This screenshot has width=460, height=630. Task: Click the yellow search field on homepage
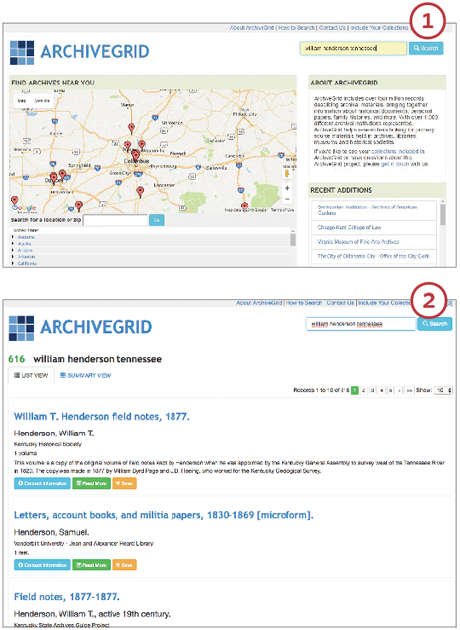pos(354,48)
